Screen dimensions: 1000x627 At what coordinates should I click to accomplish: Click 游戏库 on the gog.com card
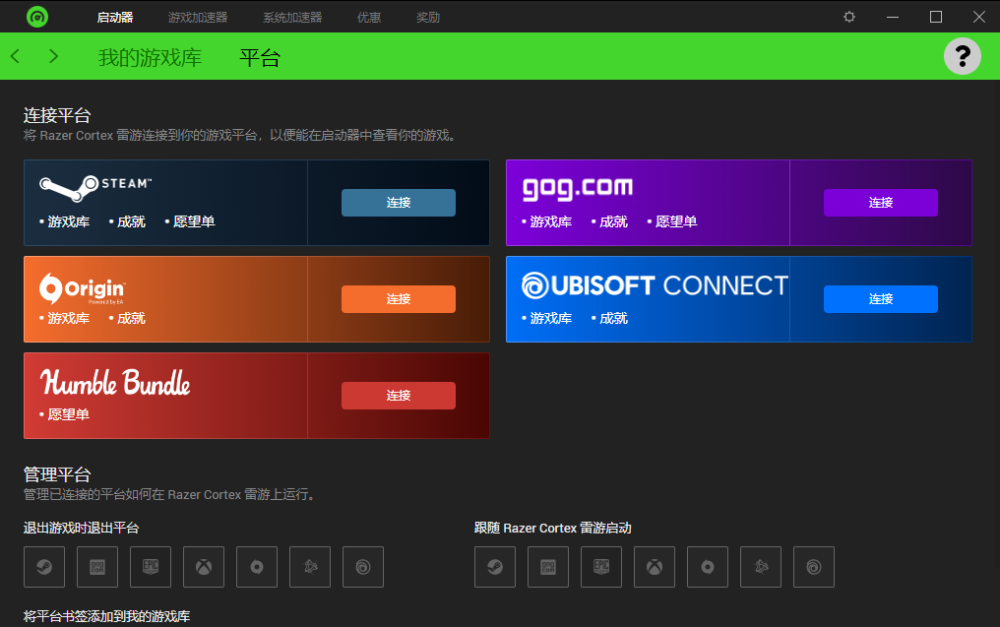tap(550, 221)
